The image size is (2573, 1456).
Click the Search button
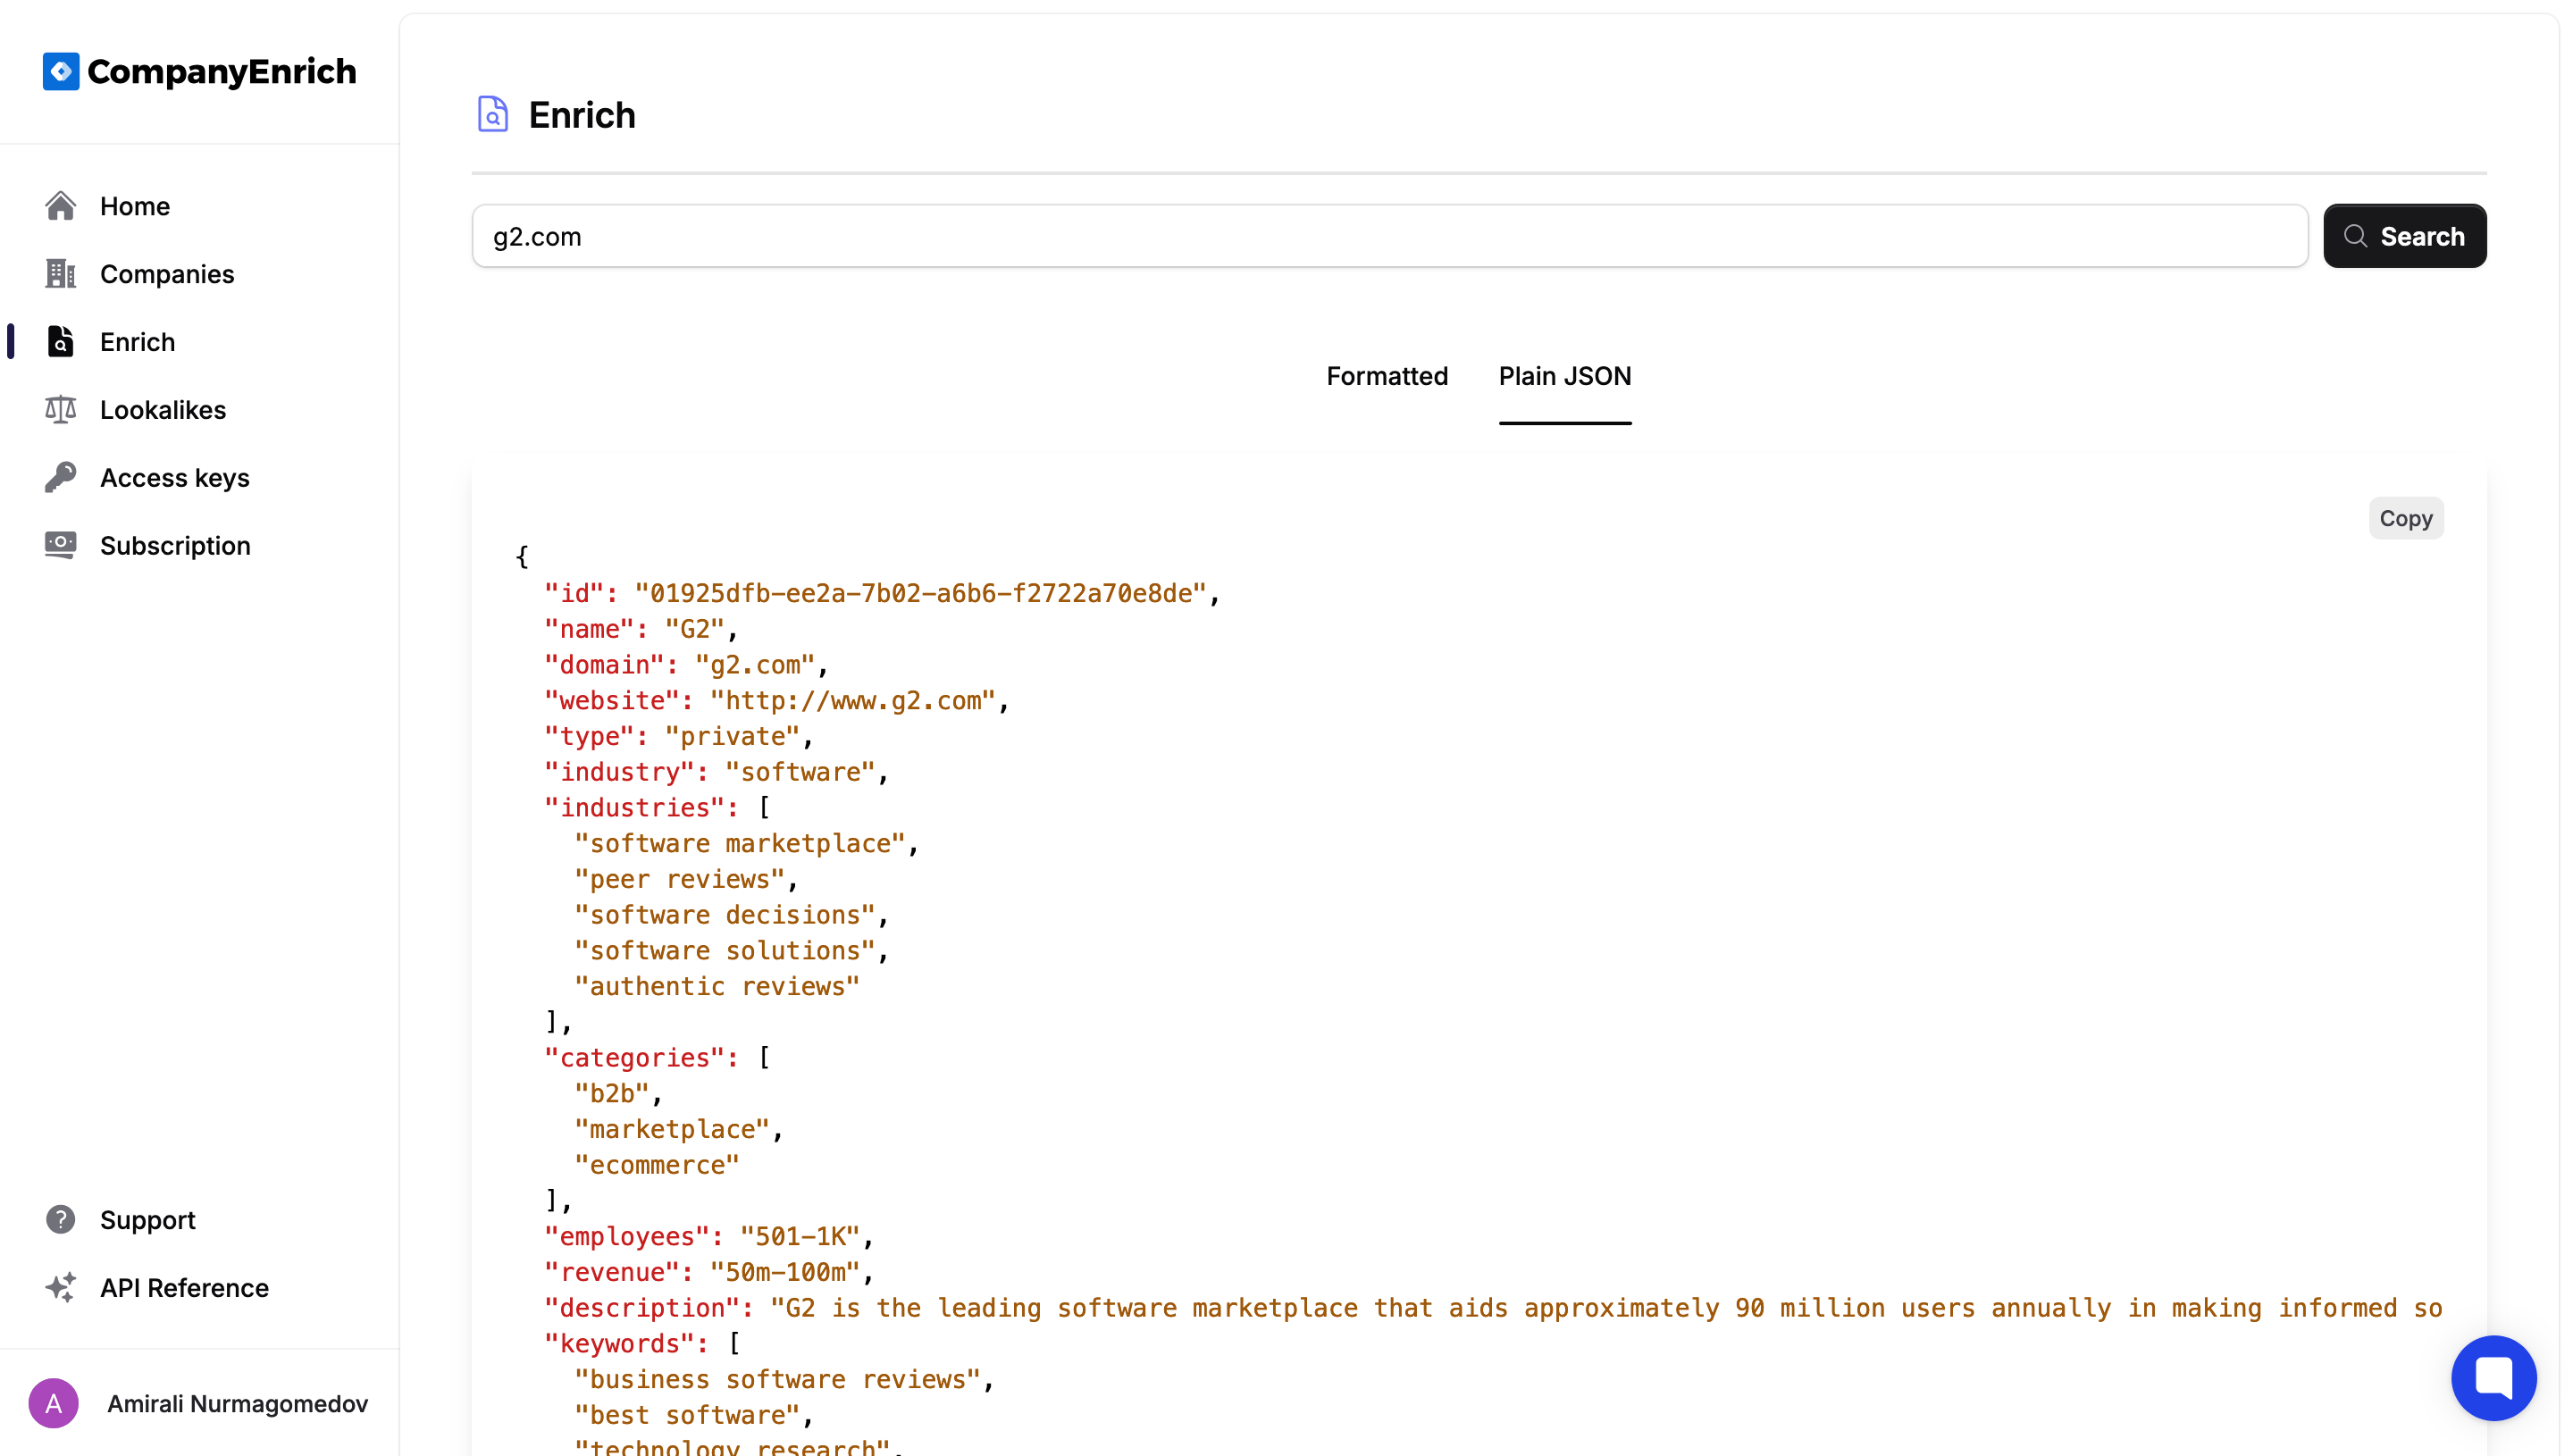click(2405, 236)
